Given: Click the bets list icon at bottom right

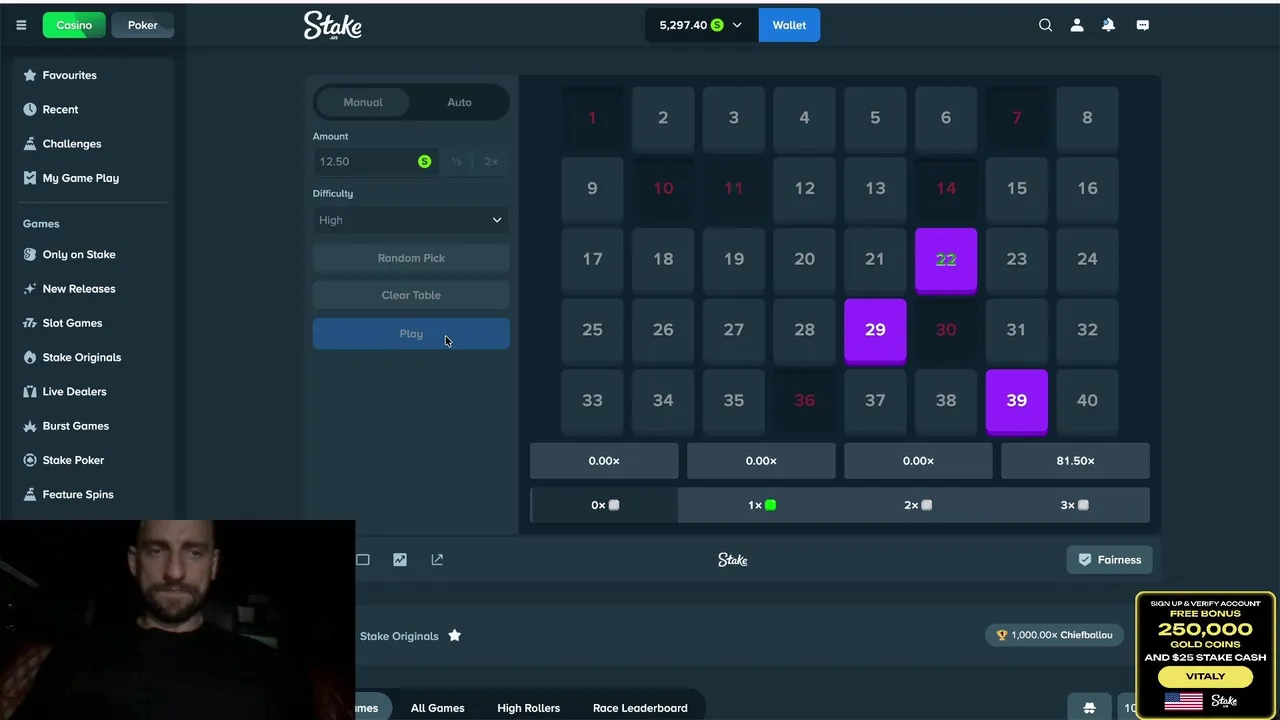Looking at the screenshot, I should pos(1089,708).
